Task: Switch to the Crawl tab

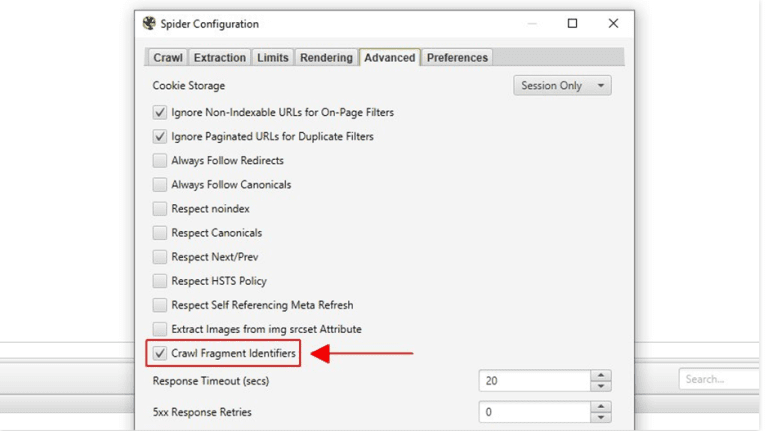Action: pyautogui.click(x=168, y=58)
